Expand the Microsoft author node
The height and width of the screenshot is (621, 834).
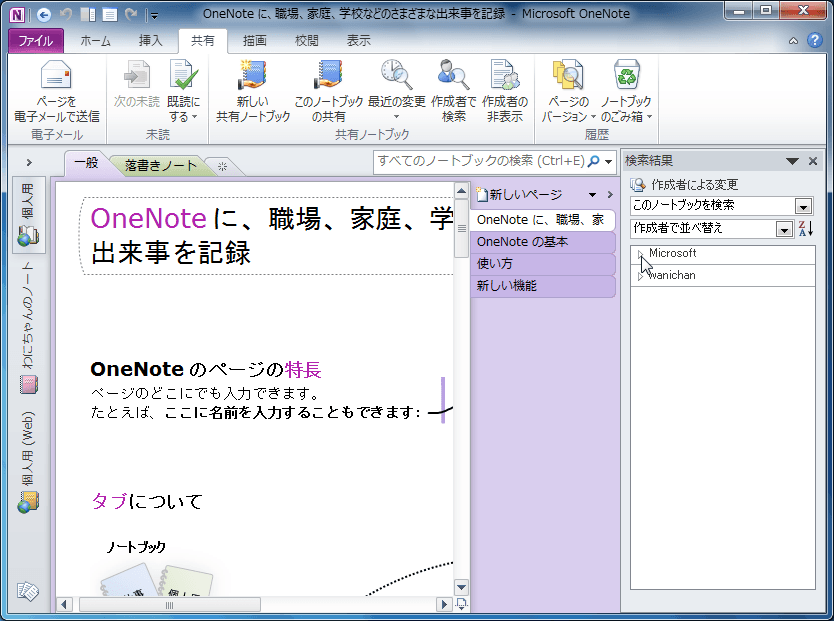click(x=640, y=254)
